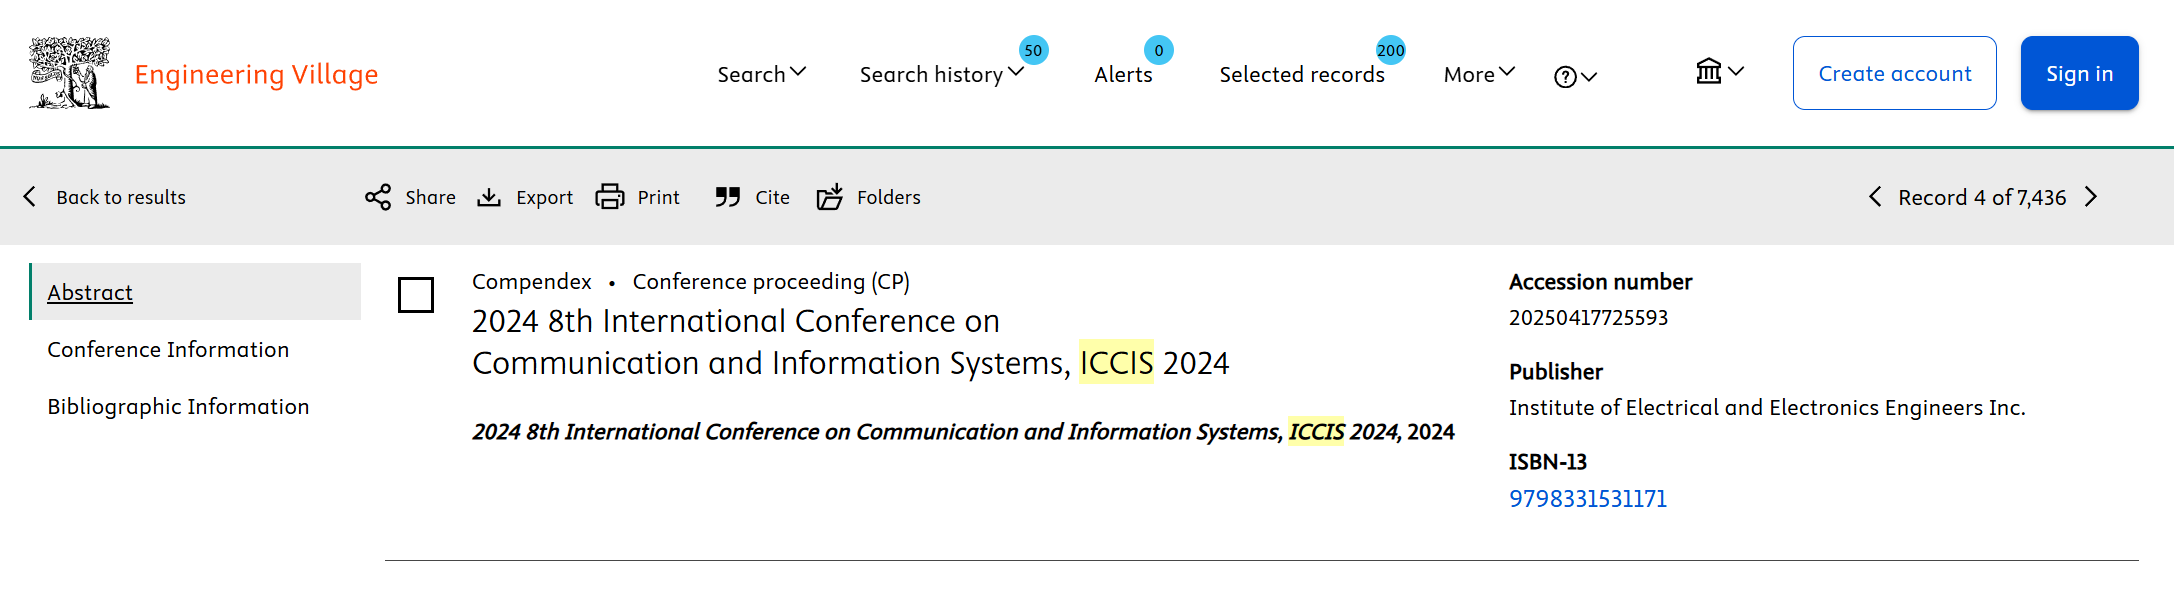Switch to the Conference Information section
The image size is (2174, 602).
[168, 349]
